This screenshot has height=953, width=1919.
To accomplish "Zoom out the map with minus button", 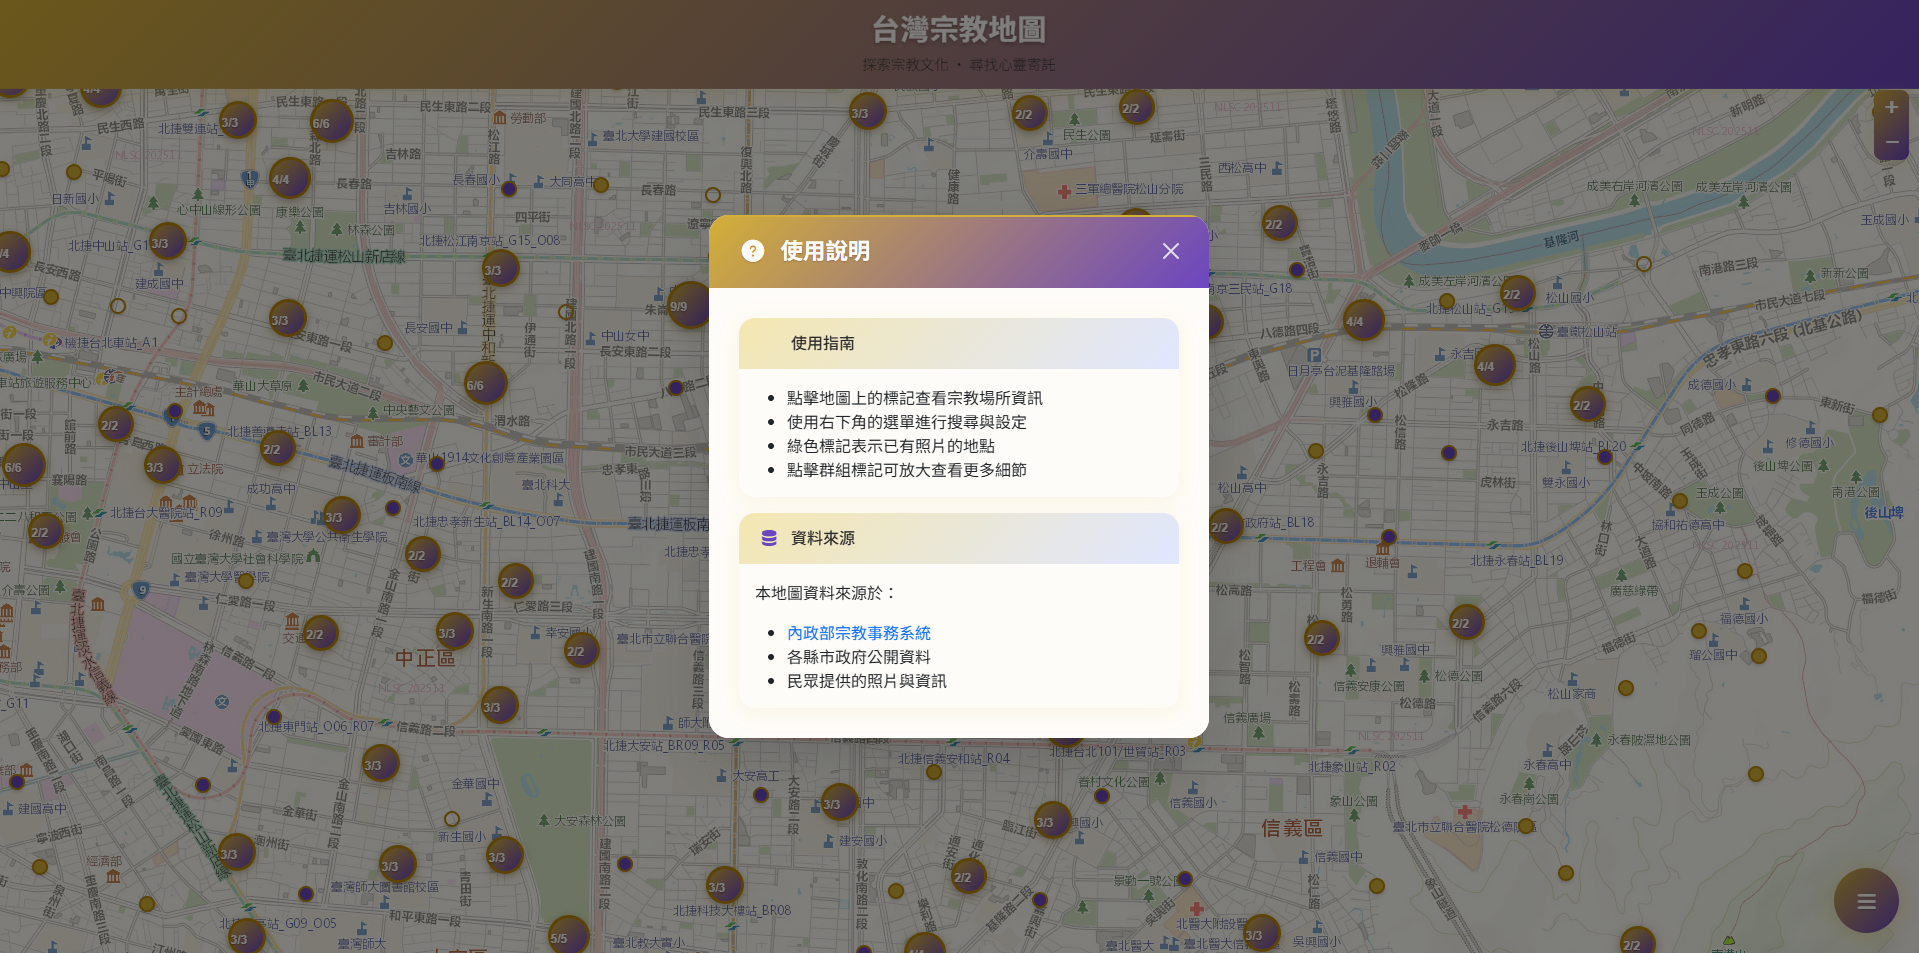I will click(1891, 142).
